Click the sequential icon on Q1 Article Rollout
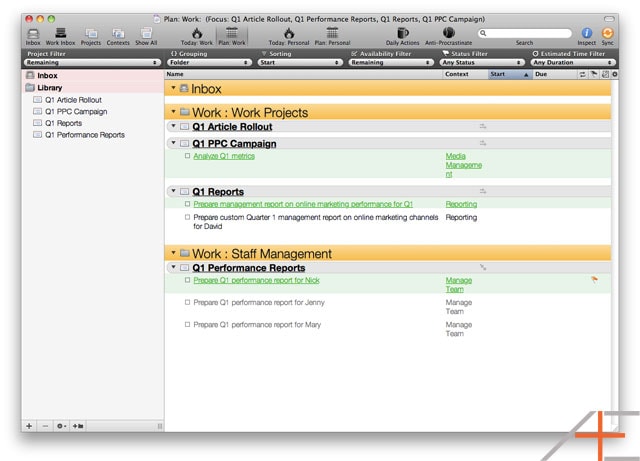 (x=483, y=127)
